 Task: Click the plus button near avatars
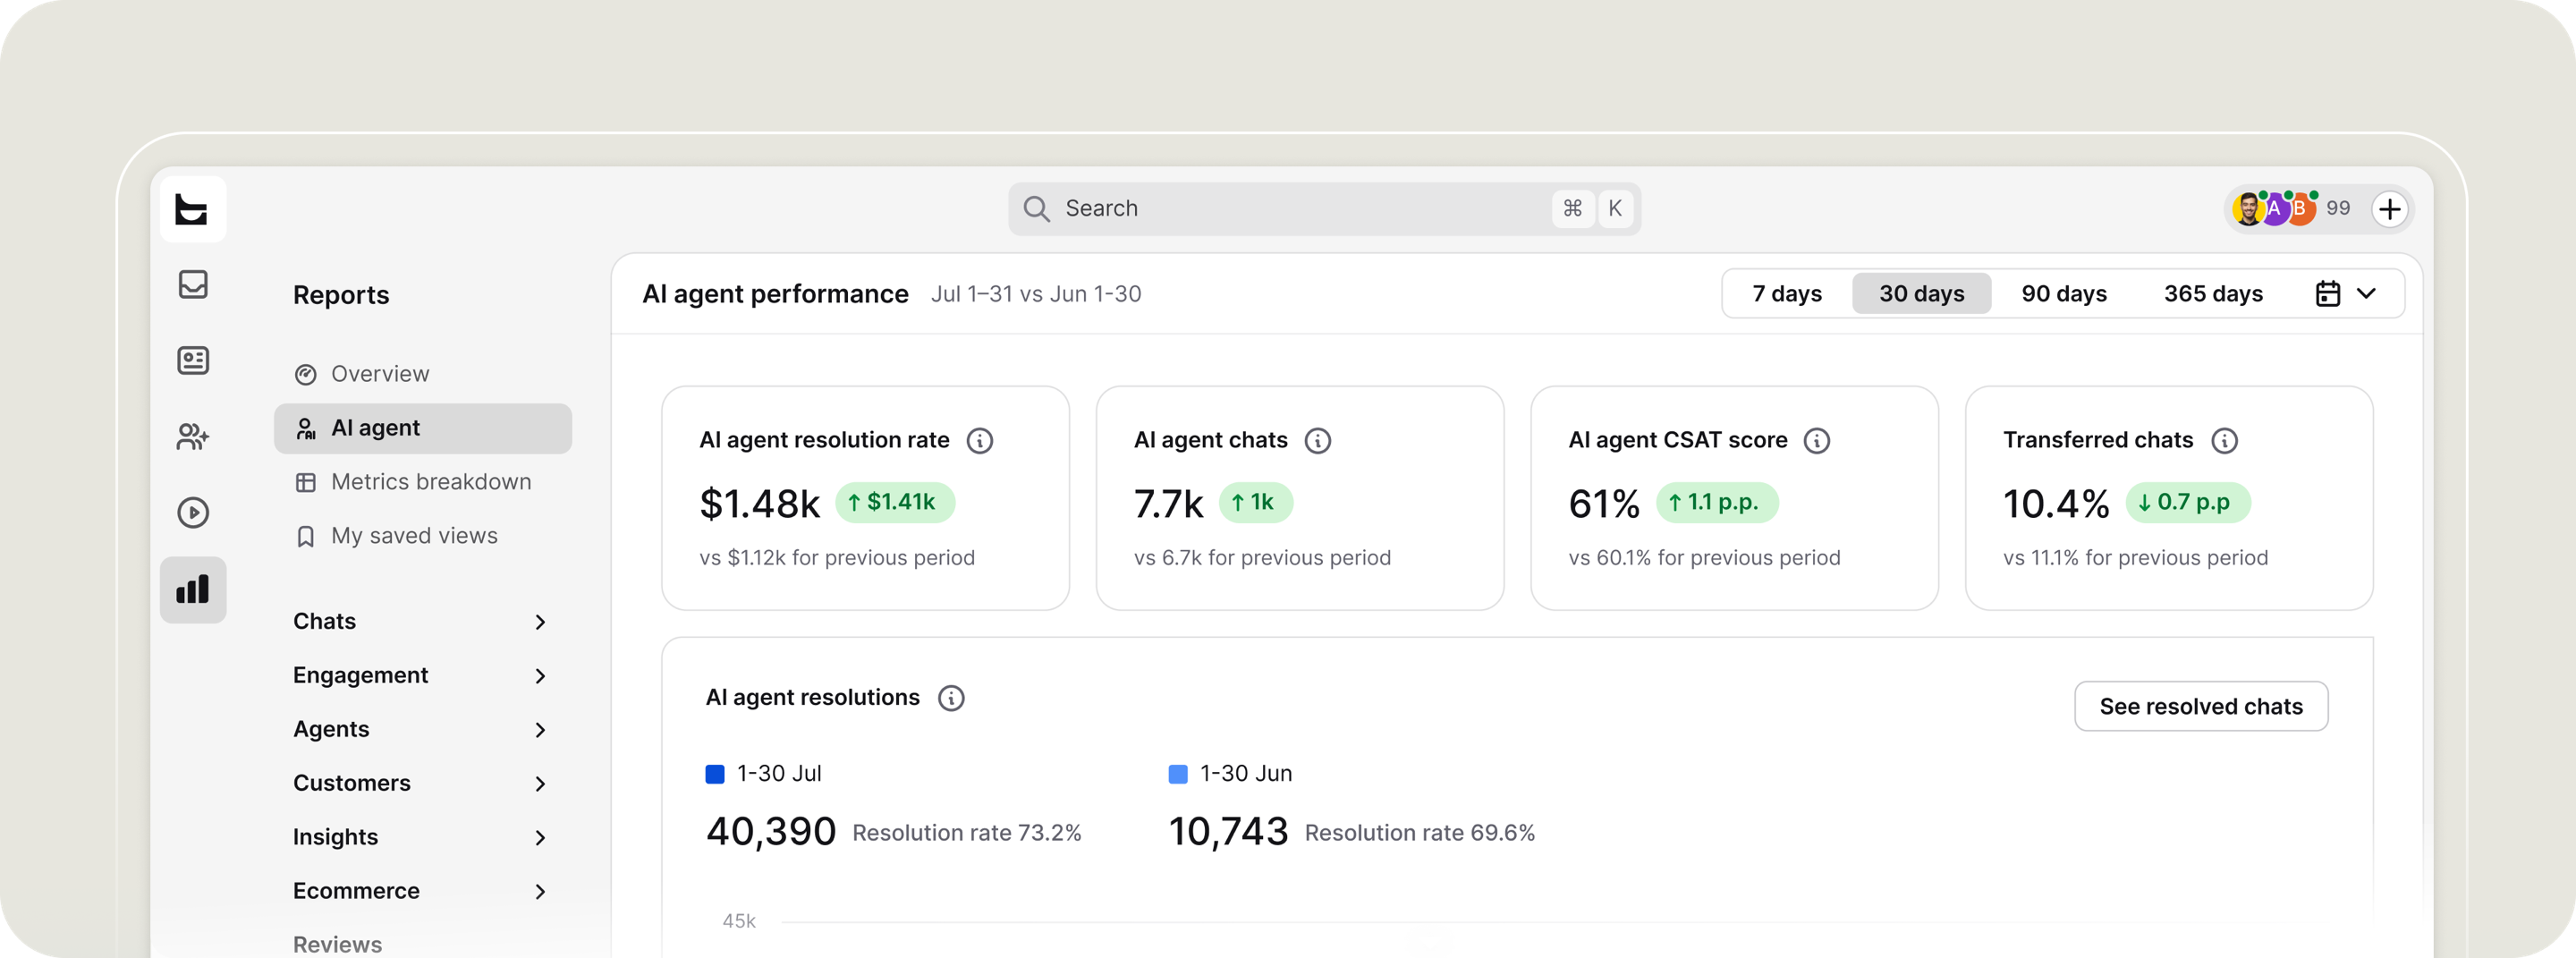click(x=2390, y=209)
